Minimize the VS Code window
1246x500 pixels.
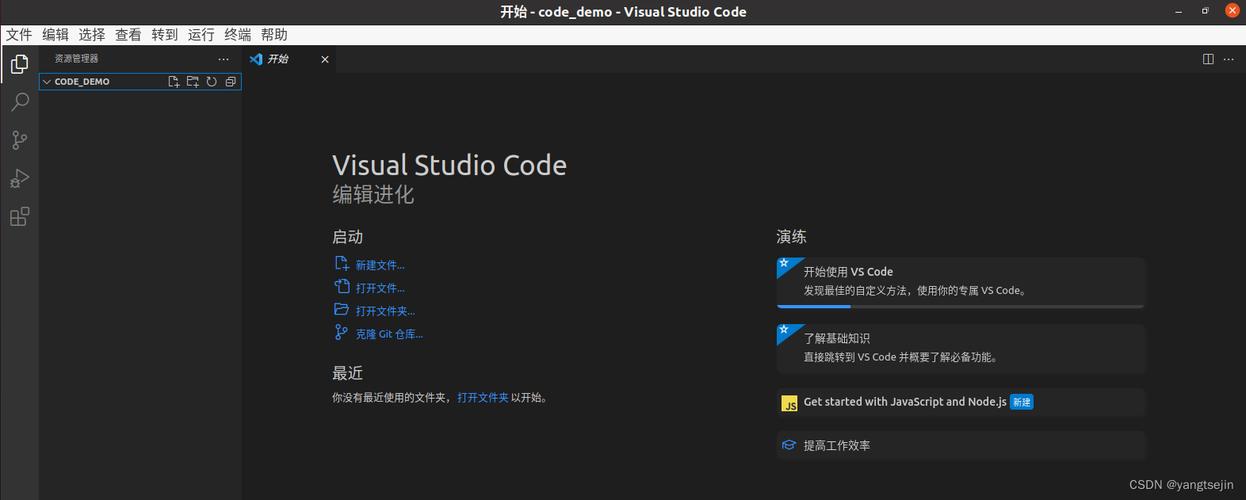click(1179, 11)
